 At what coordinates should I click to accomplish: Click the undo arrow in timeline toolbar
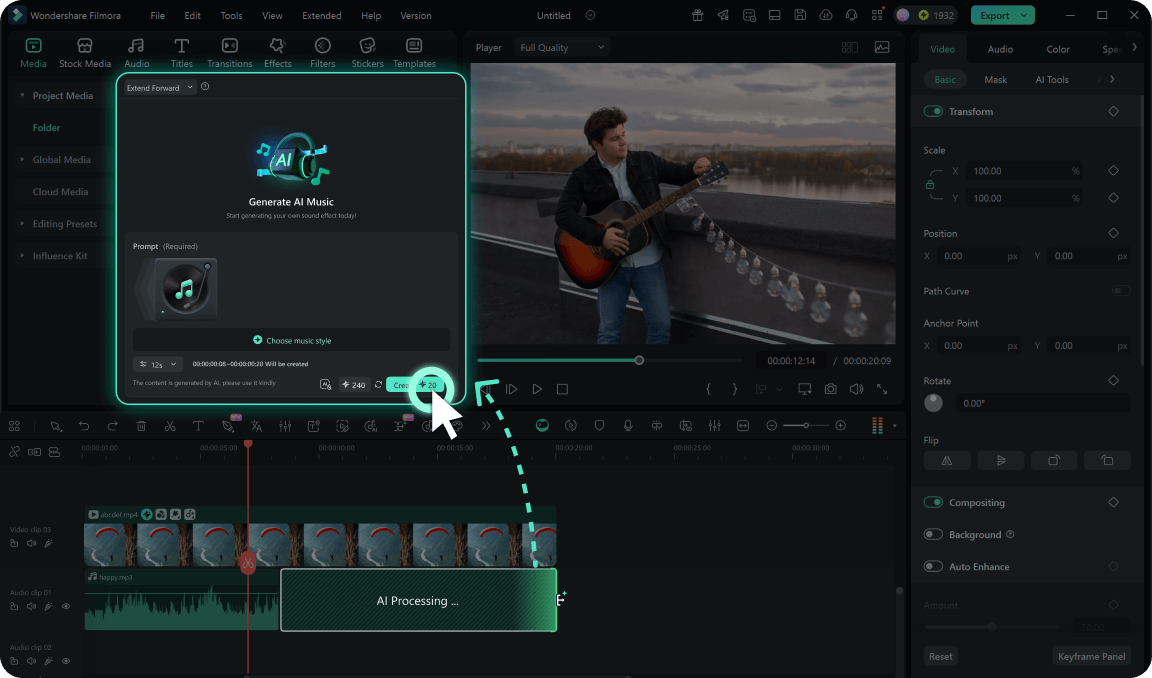(84, 426)
